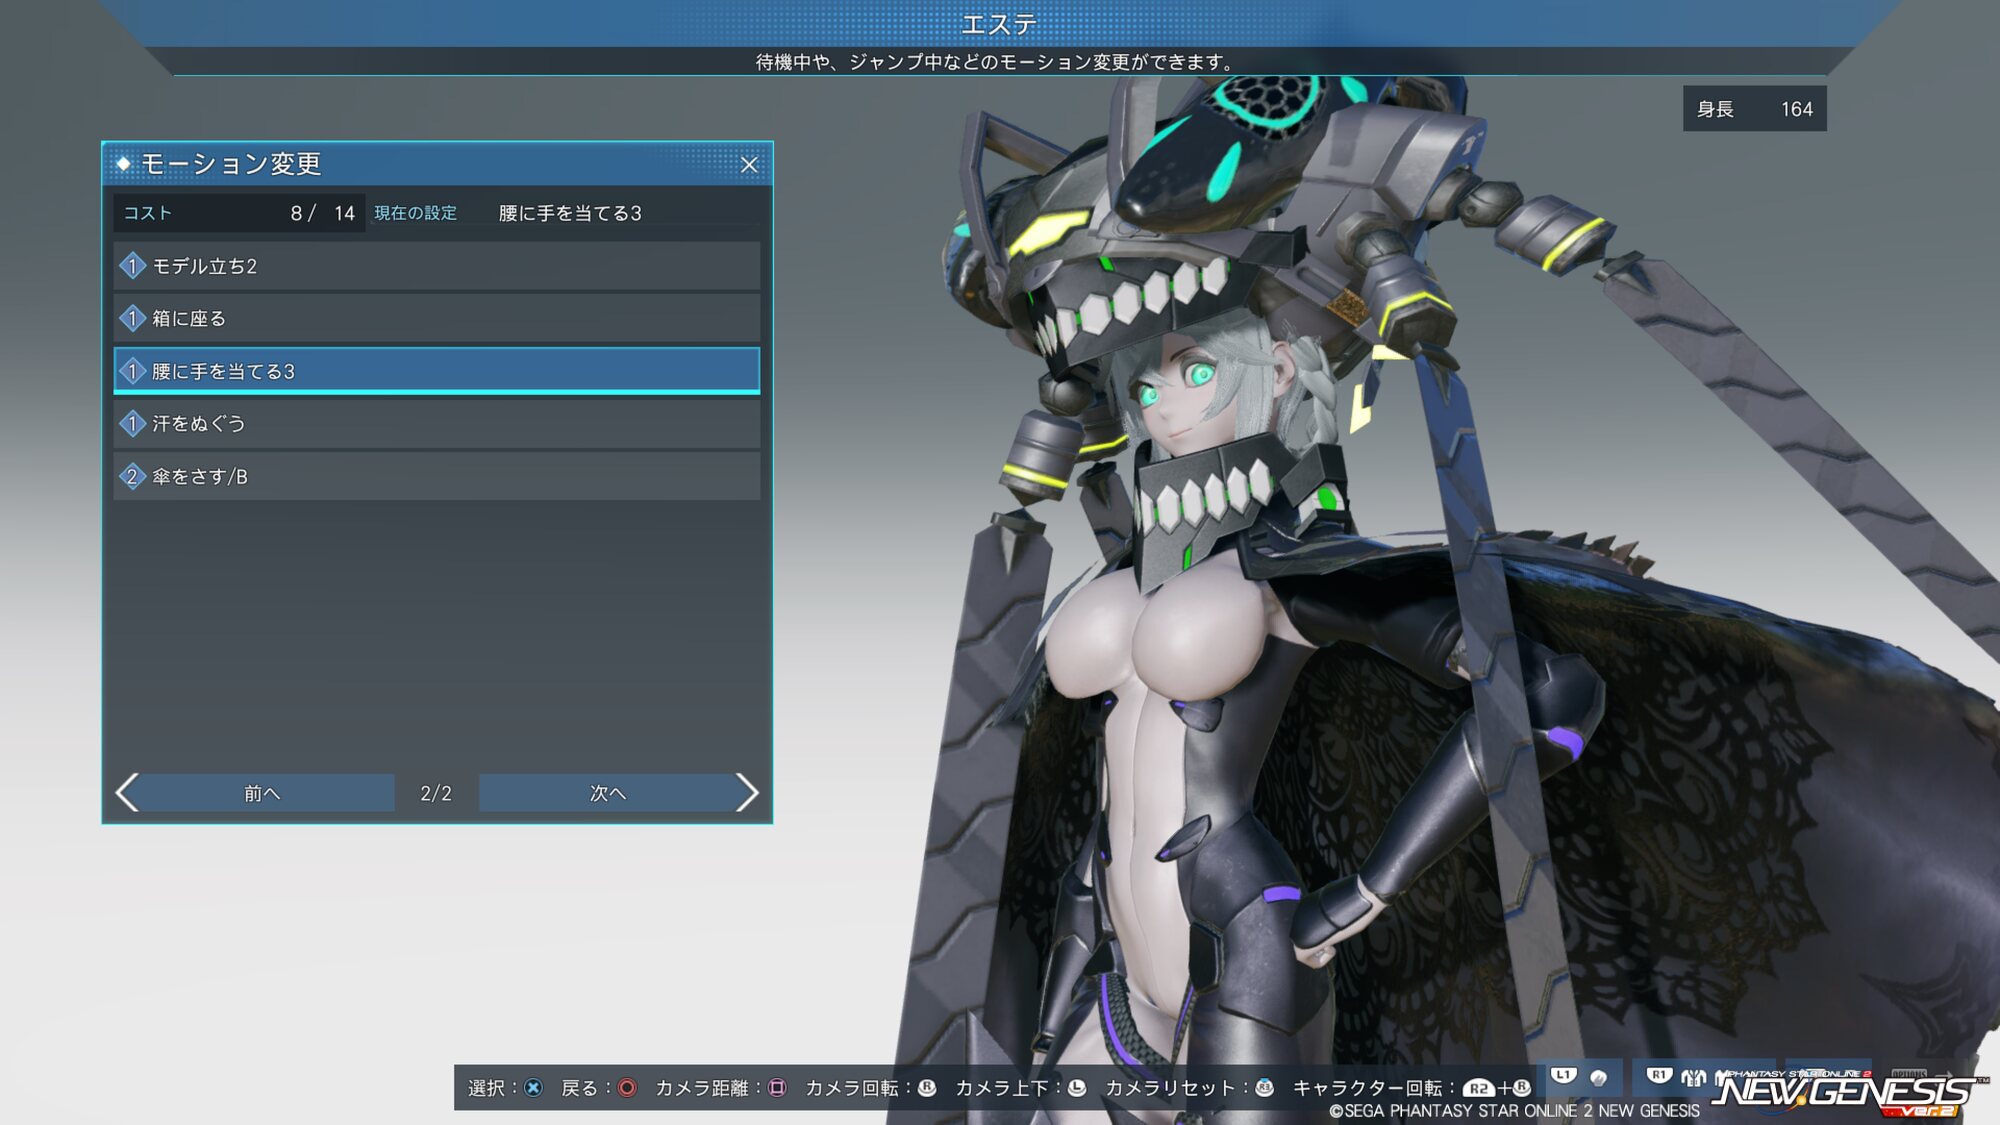Click the camera reset R3 icon

tap(1265, 1088)
